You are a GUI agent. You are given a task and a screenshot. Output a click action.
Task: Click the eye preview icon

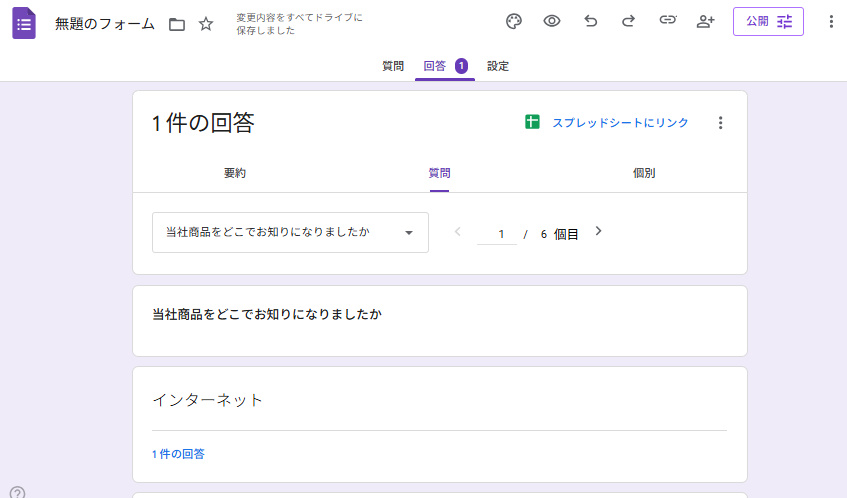552,21
